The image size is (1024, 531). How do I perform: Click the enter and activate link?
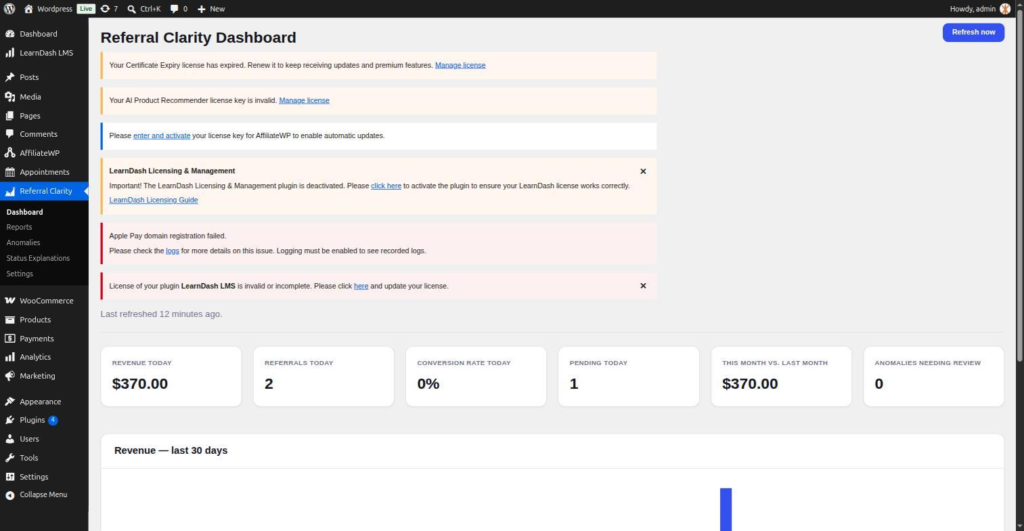[161, 136]
